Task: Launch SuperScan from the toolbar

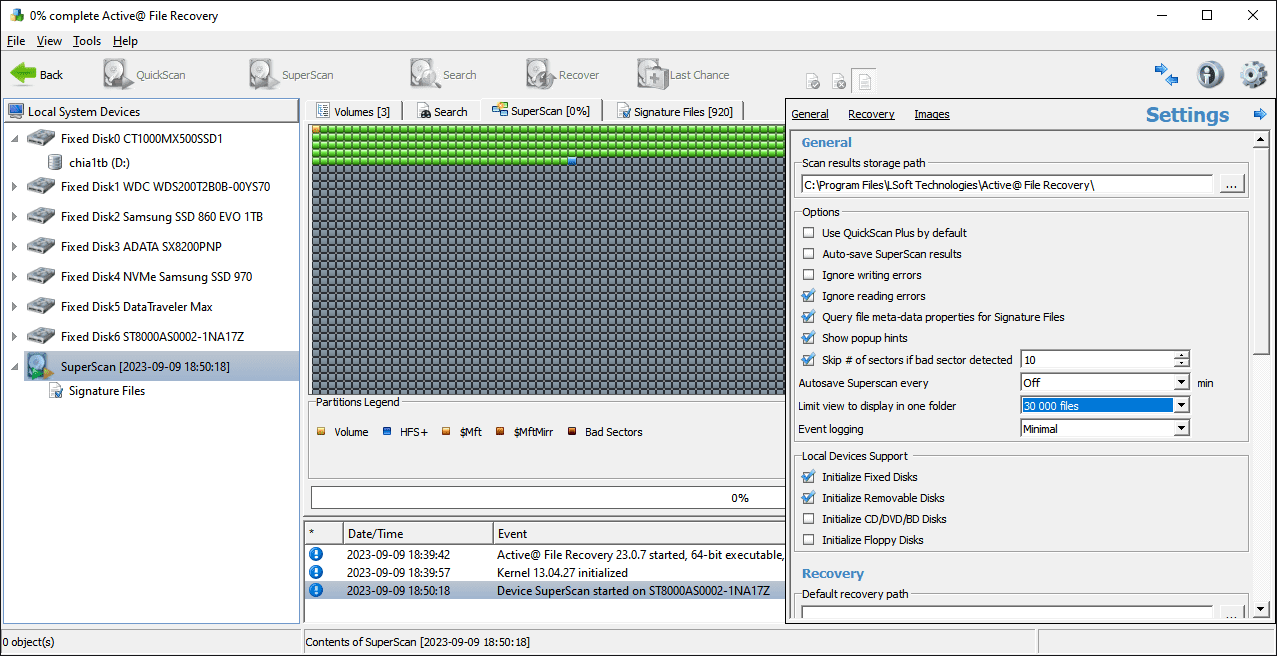Action: pos(292,75)
